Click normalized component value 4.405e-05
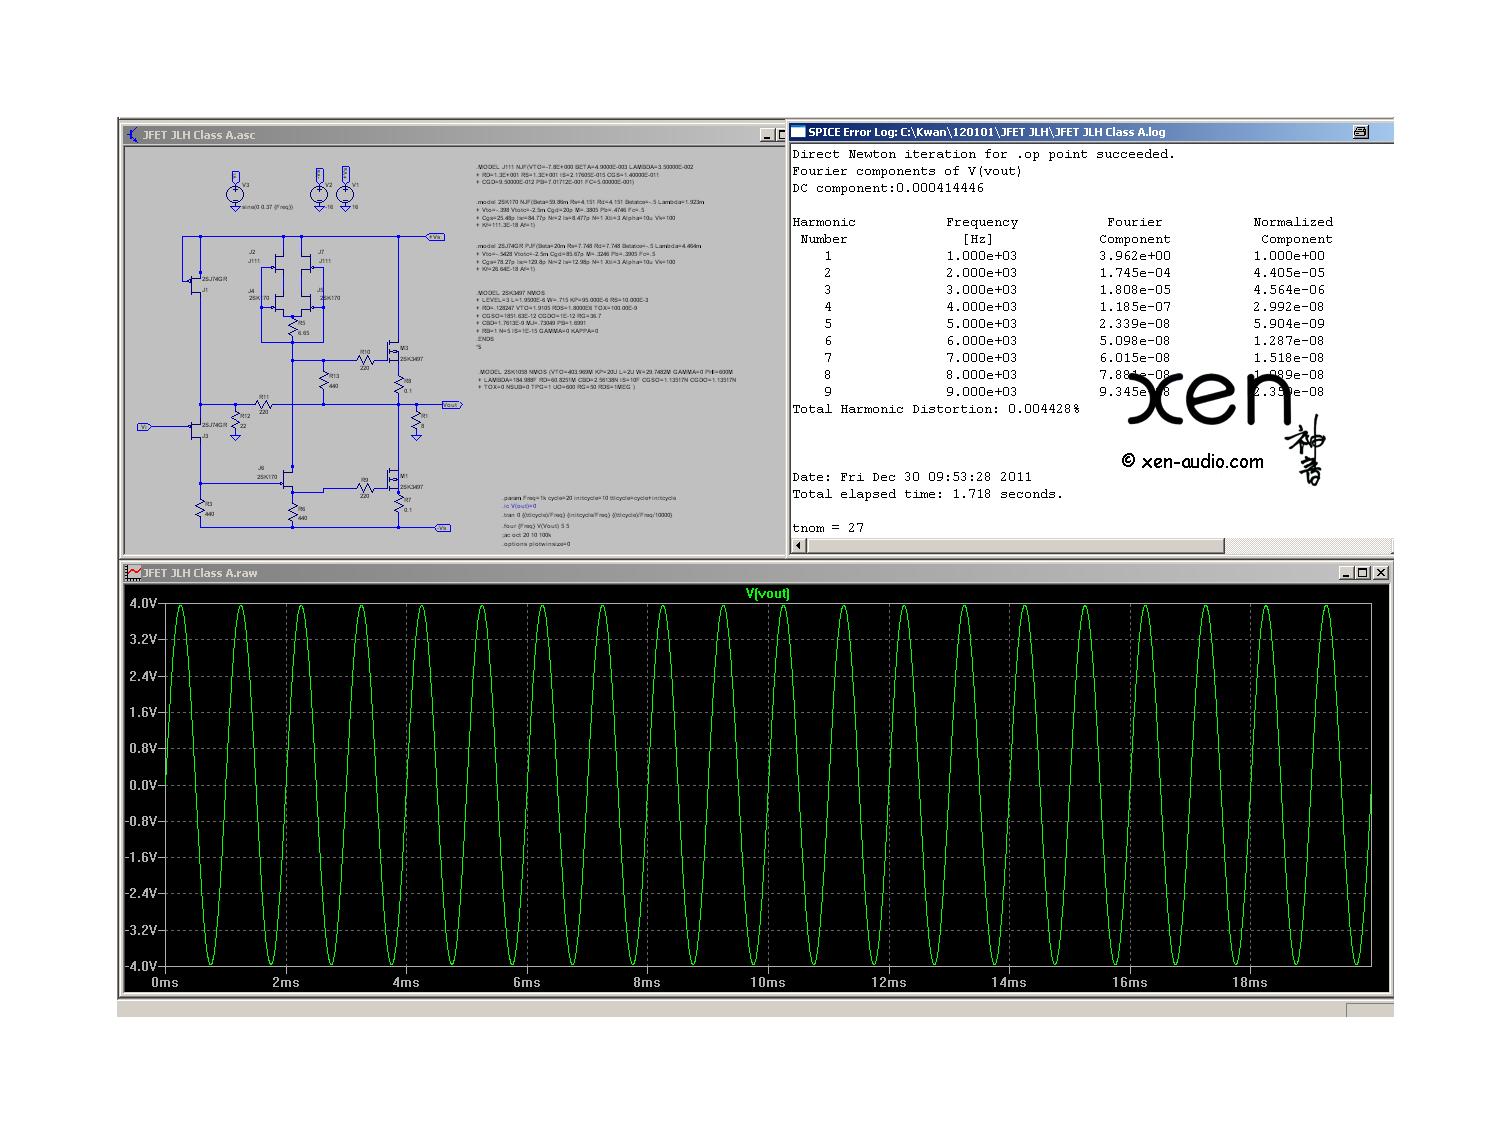1512x1134 pixels. click(x=1289, y=273)
